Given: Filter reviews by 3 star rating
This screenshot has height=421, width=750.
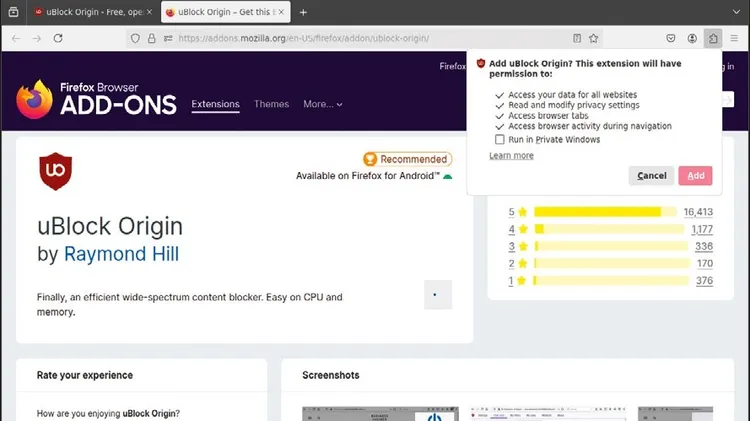Looking at the screenshot, I should coord(518,246).
